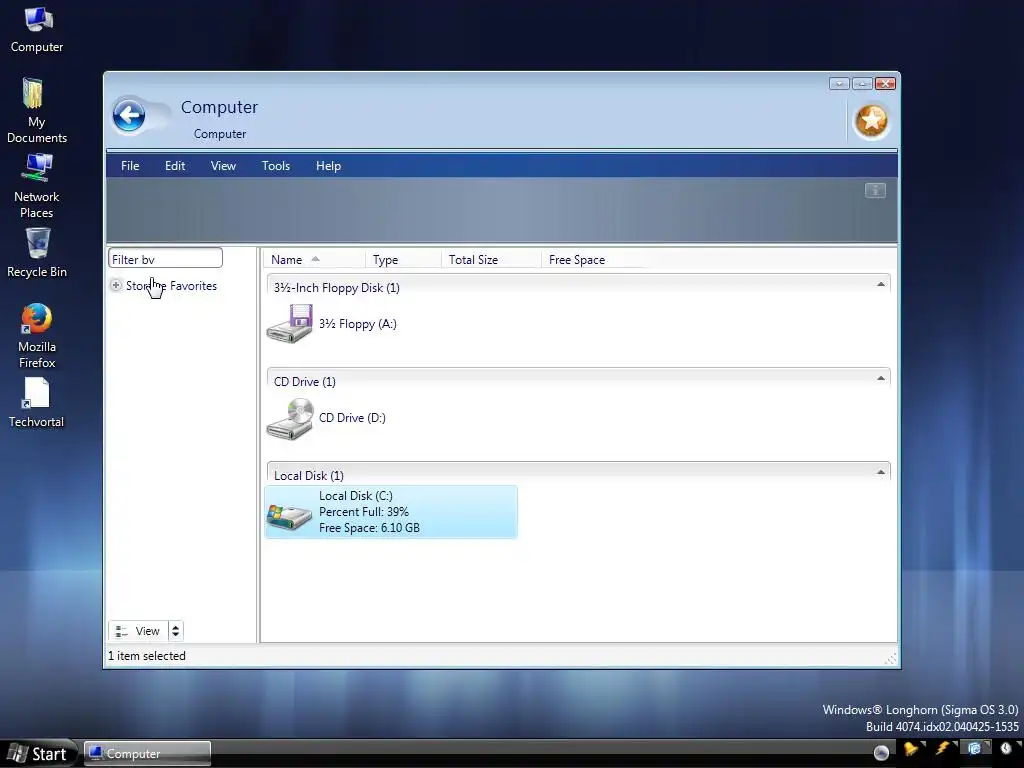The image size is (1024, 768).
Task: Click the blue sync tray icon
Action: point(974,748)
